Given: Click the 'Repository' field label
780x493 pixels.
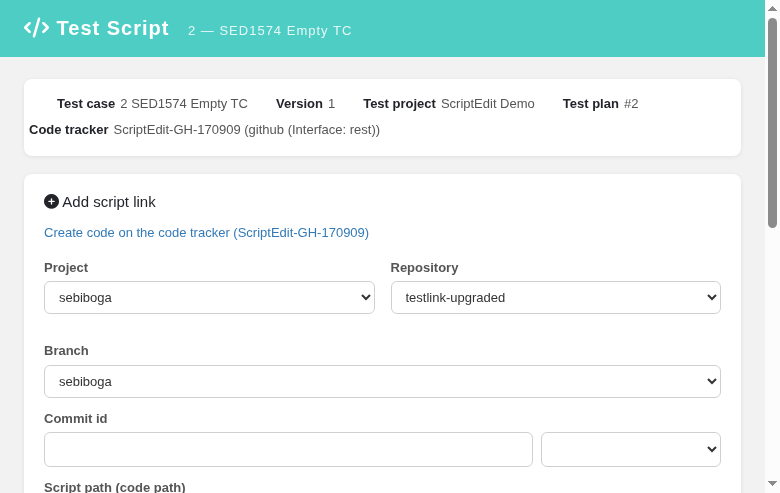Looking at the screenshot, I should 424,268.
